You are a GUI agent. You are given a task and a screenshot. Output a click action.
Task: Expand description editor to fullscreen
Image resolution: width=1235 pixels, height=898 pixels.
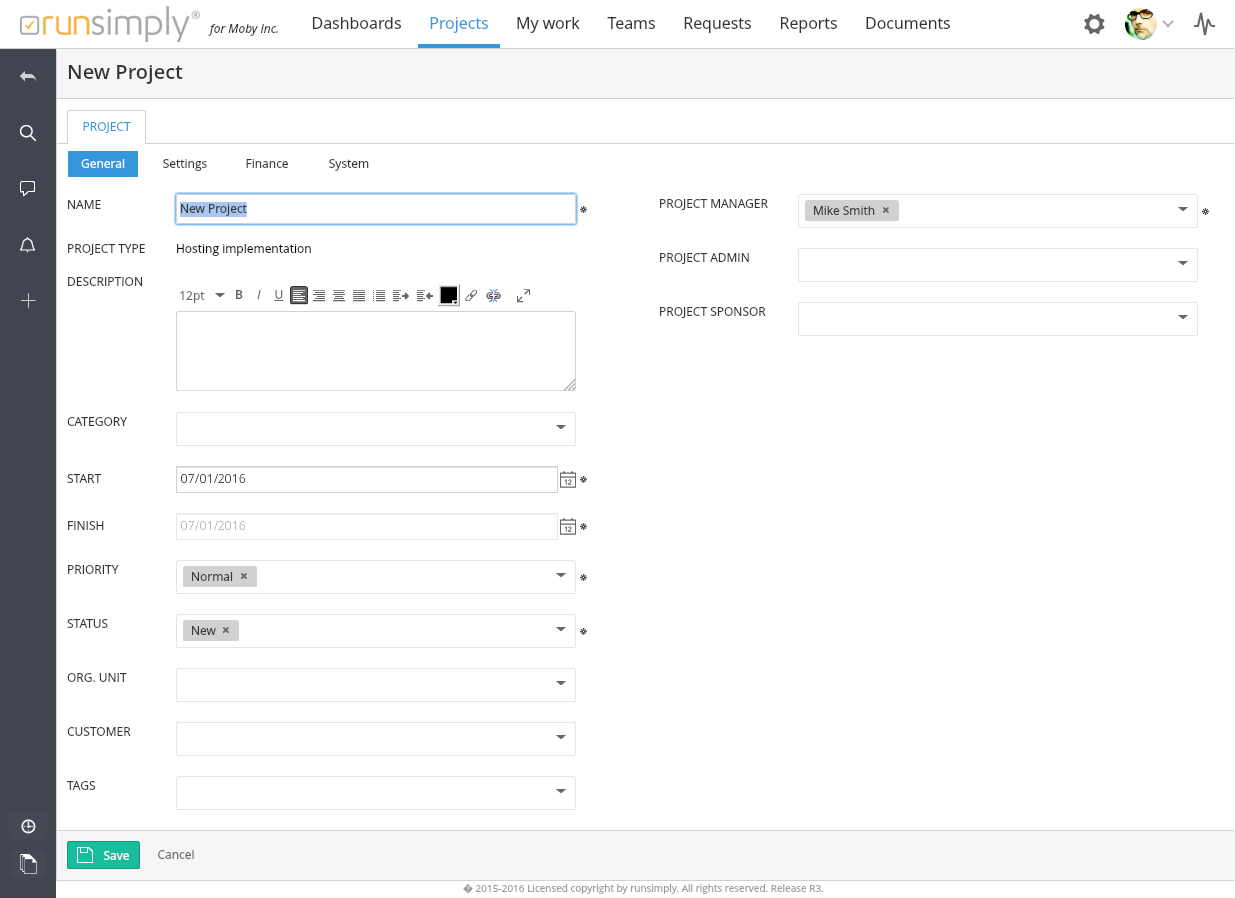(523, 295)
